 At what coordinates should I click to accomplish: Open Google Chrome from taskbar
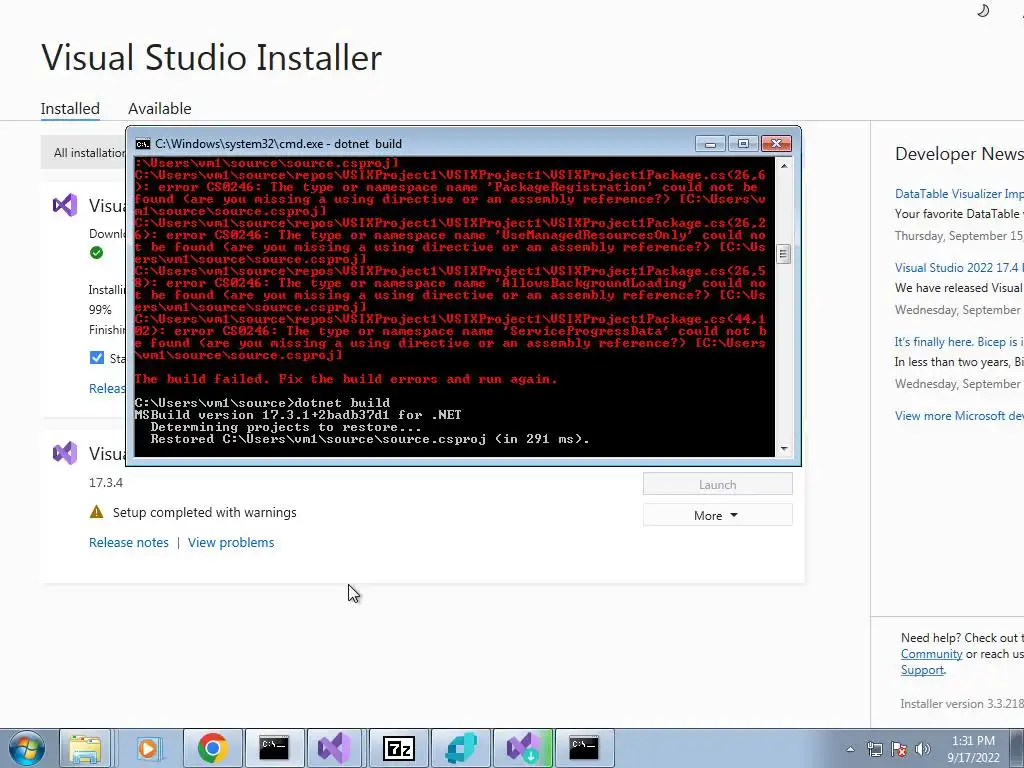tap(212, 748)
